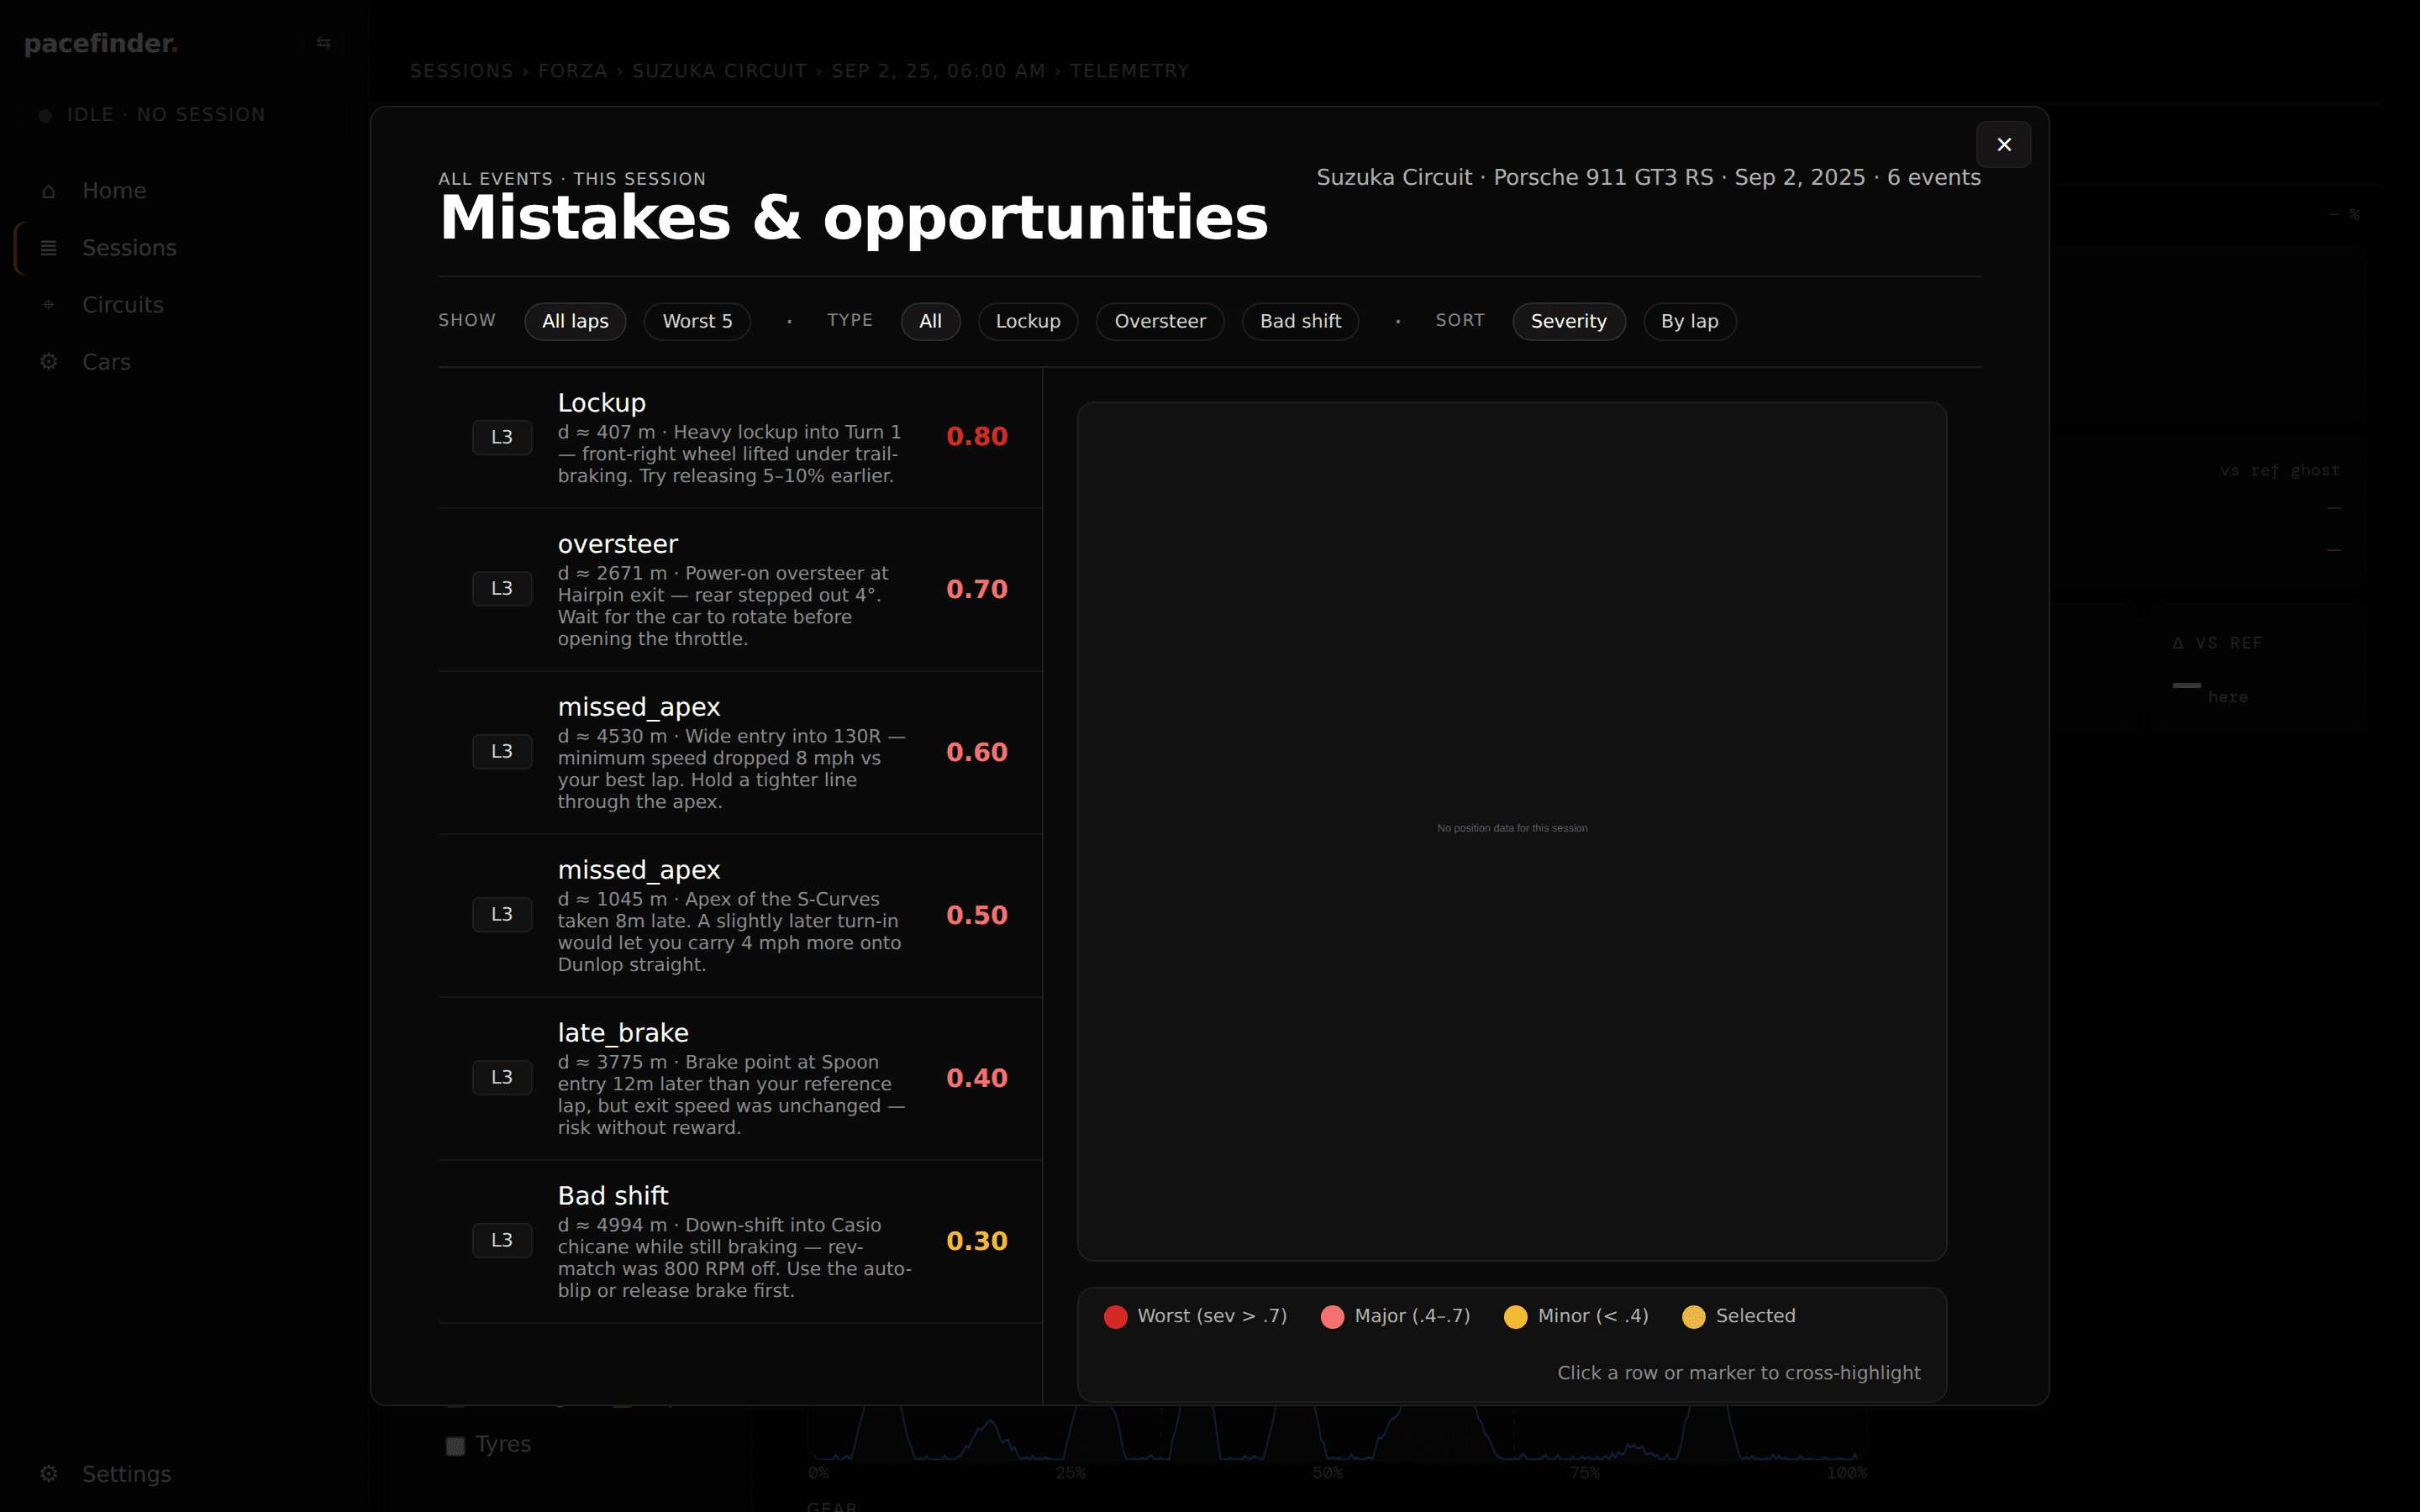Click severity score 0.40
The width and height of the screenshot is (2420, 1512).
tap(977, 1078)
